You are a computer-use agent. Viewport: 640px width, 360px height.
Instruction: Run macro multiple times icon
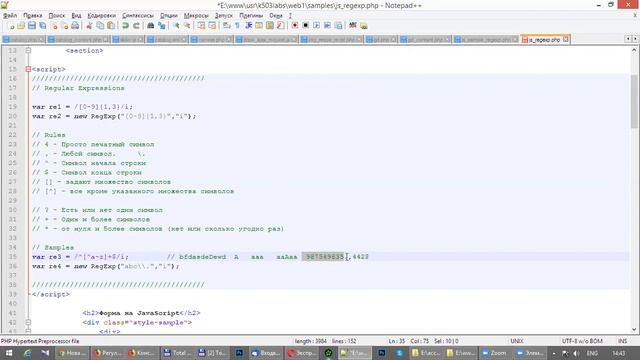pos(327,26)
